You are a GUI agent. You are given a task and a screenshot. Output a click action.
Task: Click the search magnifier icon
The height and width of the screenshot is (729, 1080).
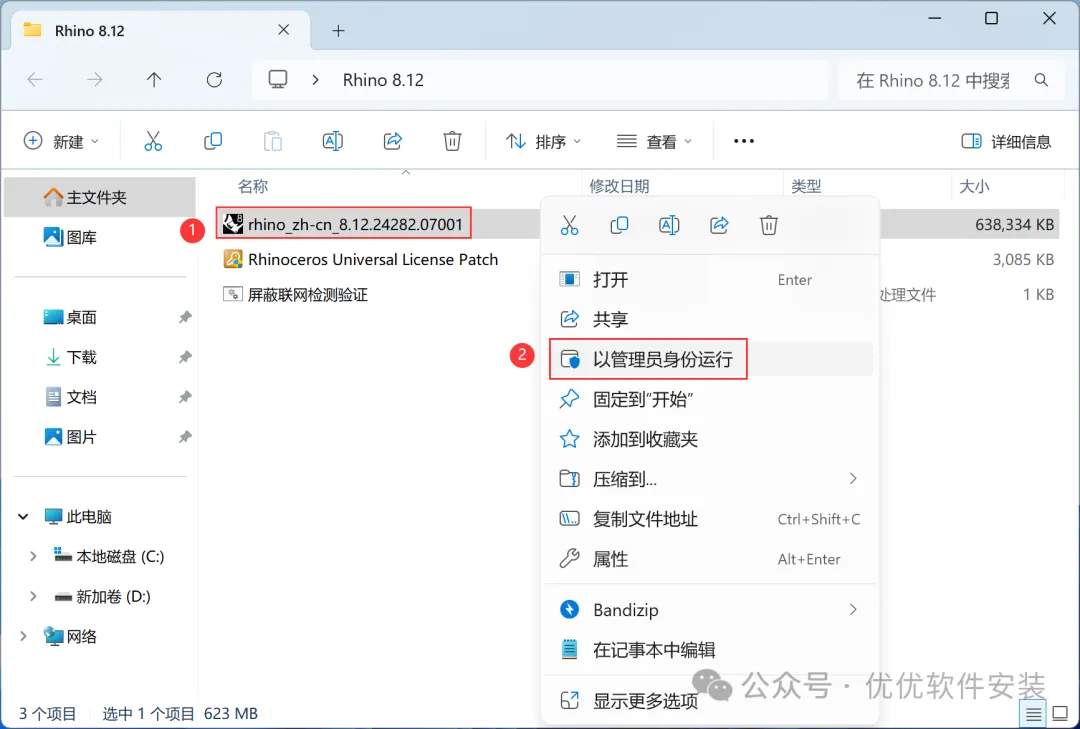coord(1041,81)
